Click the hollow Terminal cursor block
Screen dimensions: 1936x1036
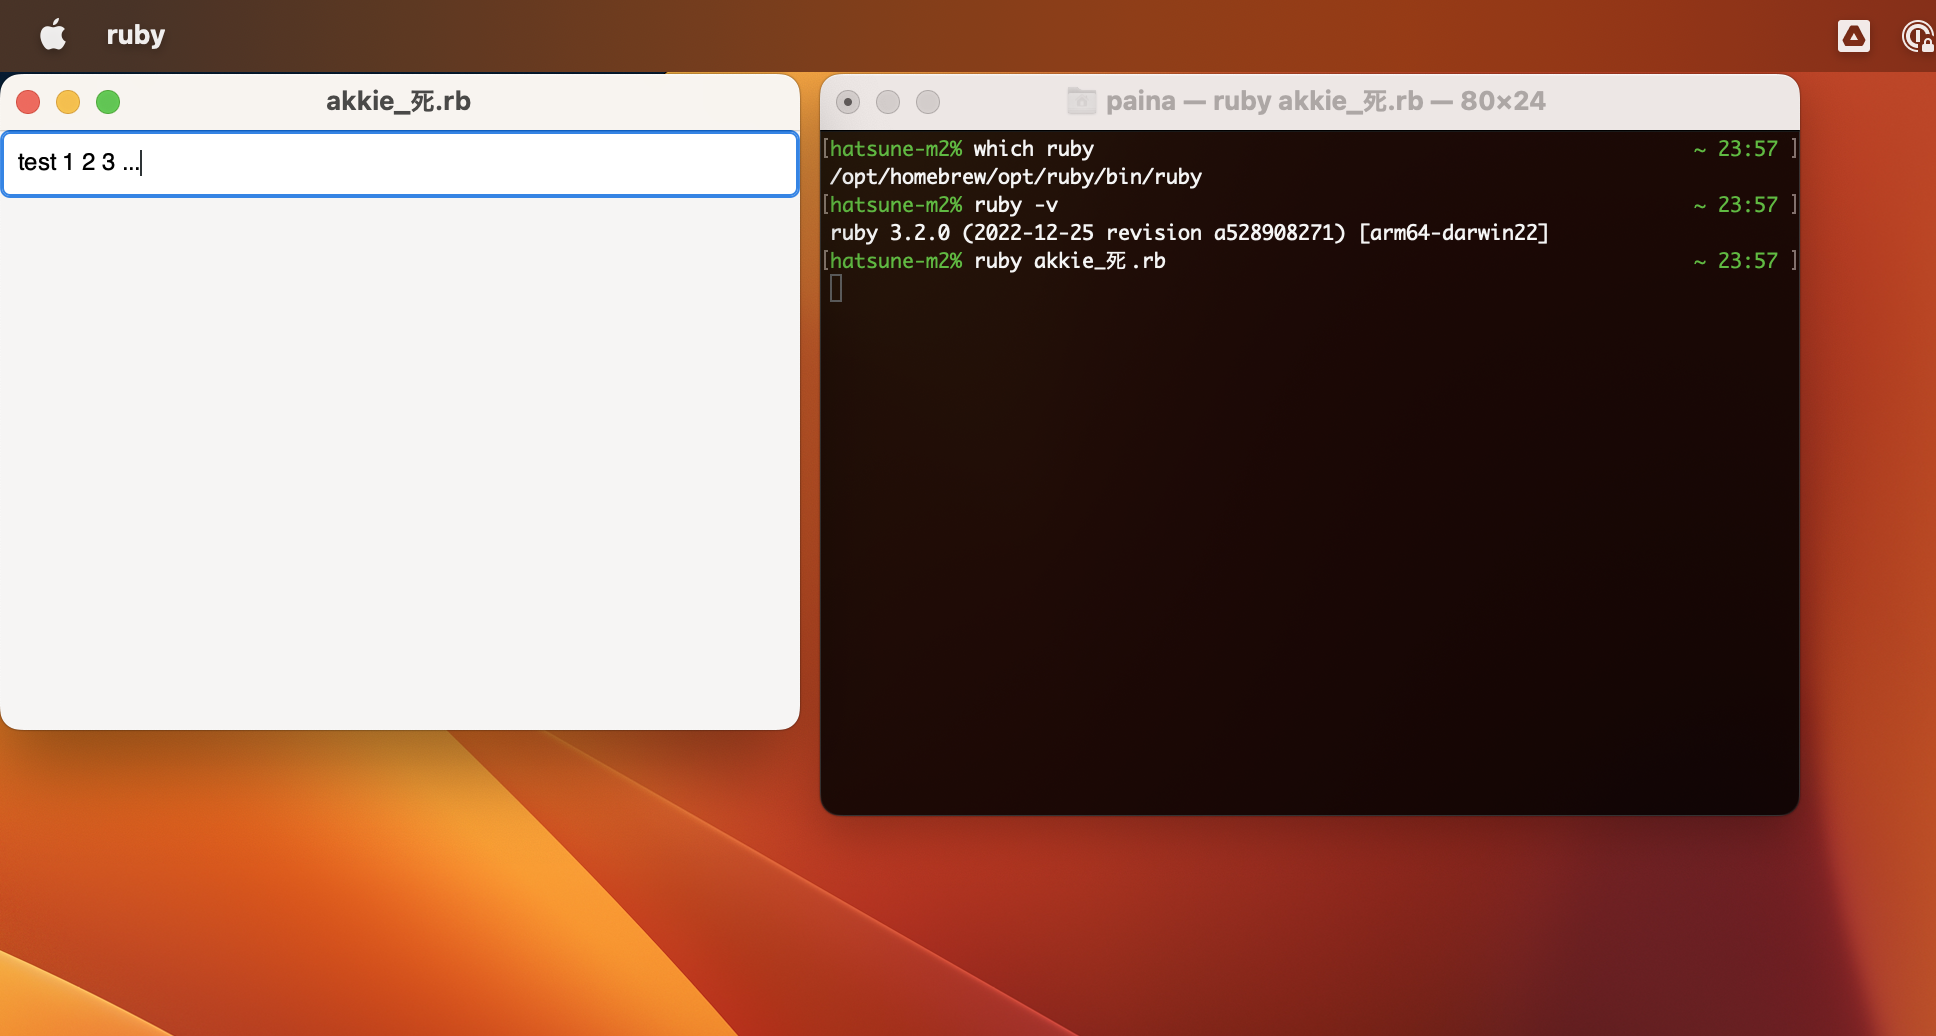(836, 289)
